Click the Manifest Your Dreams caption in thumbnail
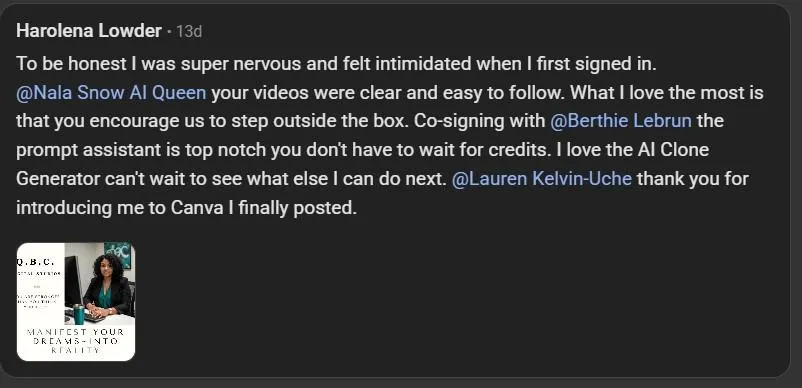Image resolution: width=802 pixels, height=388 pixels. [x=76, y=341]
